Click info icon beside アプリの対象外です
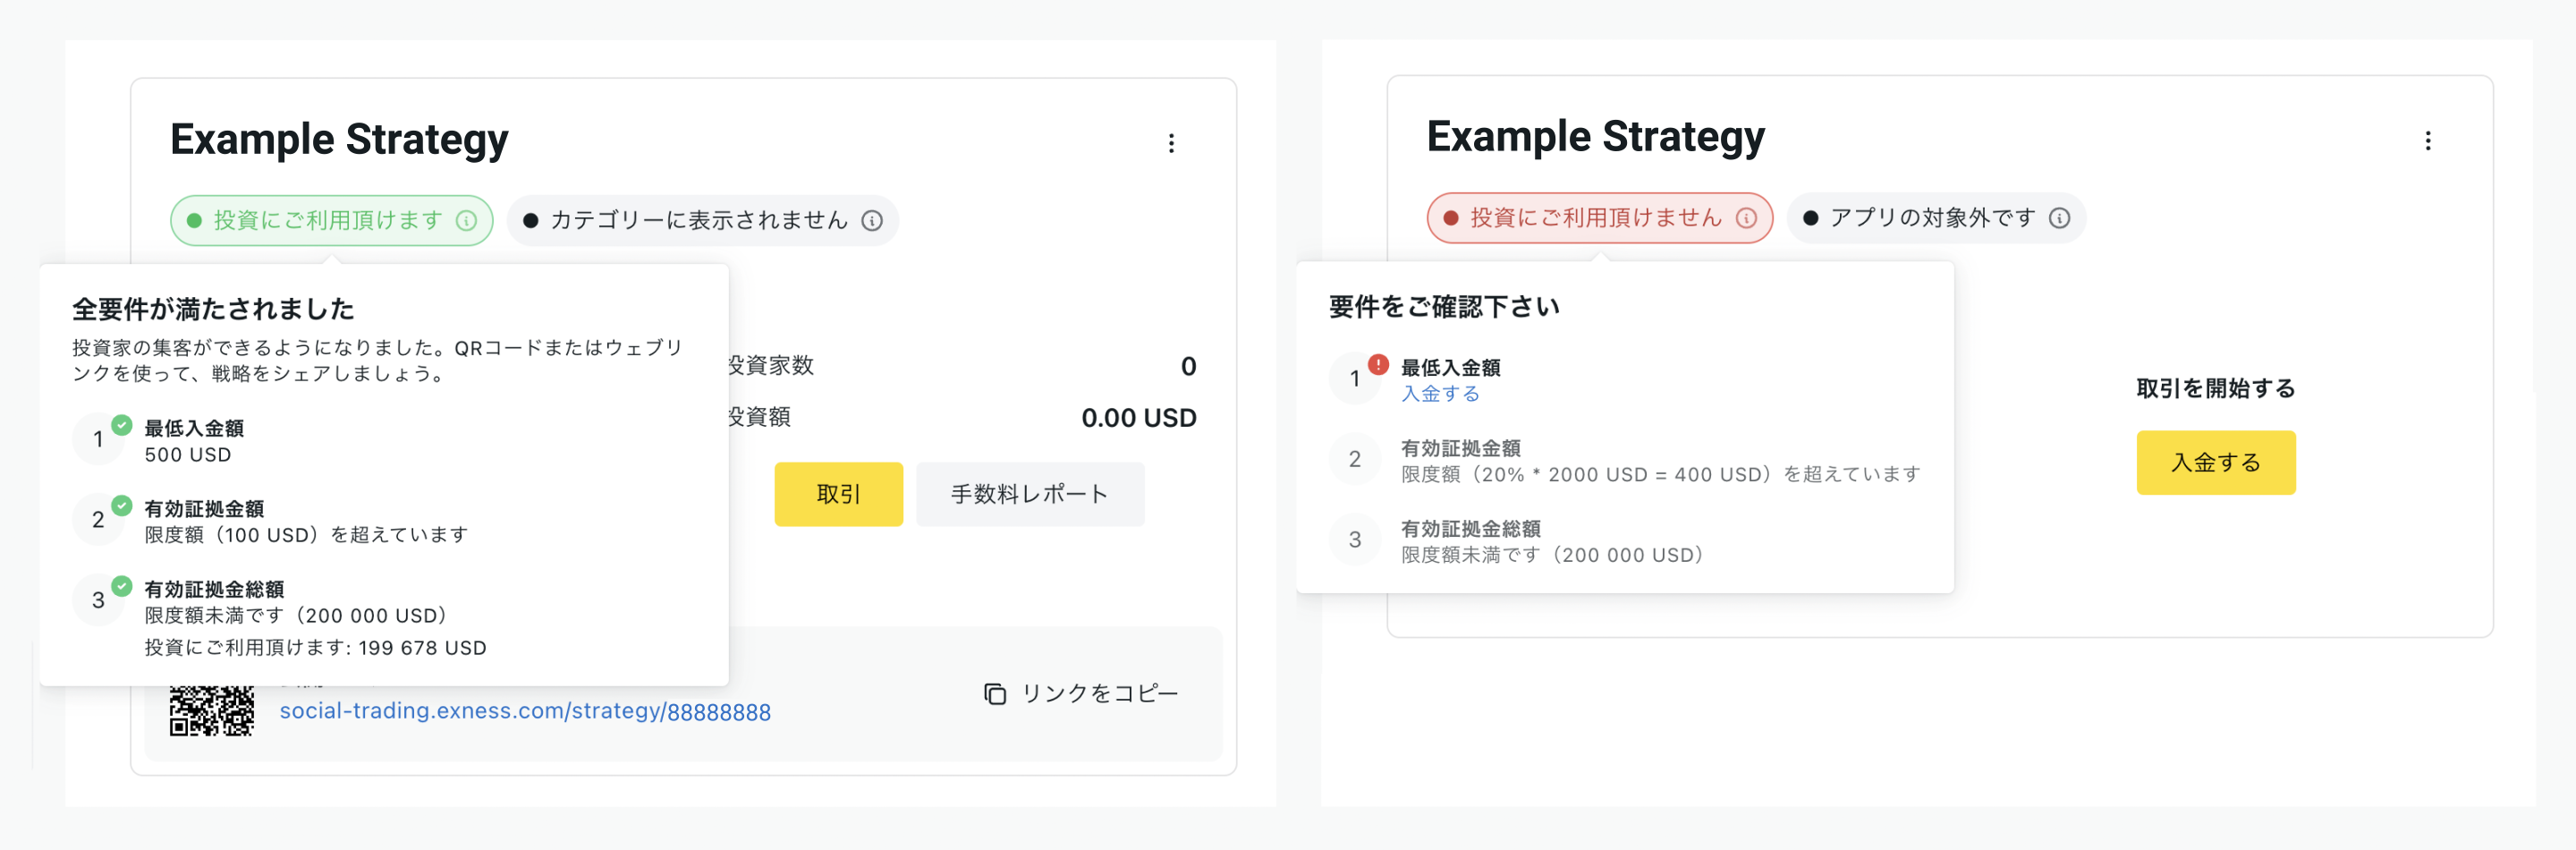Viewport: 2576px width, 850px height. click(x=2059, y=217)
